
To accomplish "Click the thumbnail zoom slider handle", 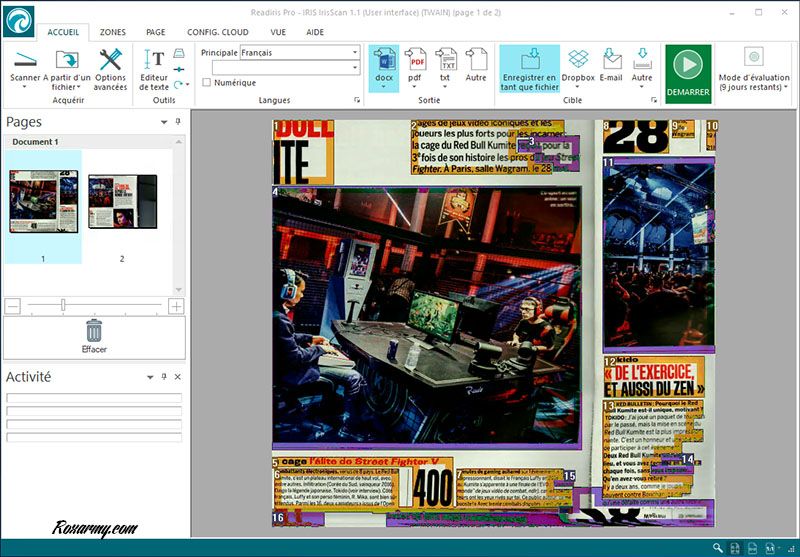I will click(x=63, y=305).
